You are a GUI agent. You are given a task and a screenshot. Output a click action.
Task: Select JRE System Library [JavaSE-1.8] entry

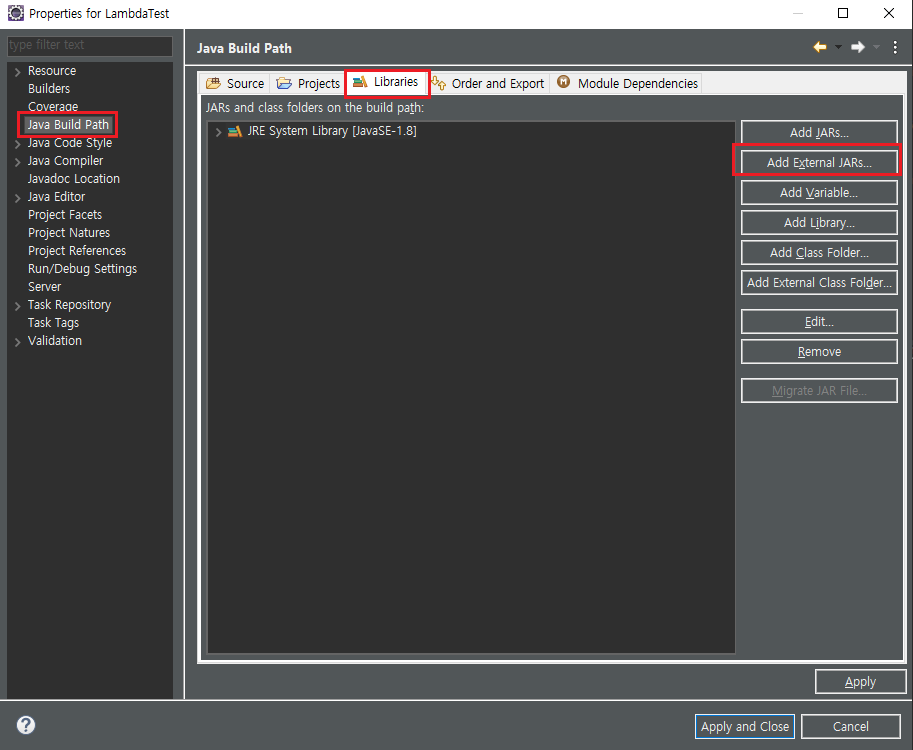(332, 131)
